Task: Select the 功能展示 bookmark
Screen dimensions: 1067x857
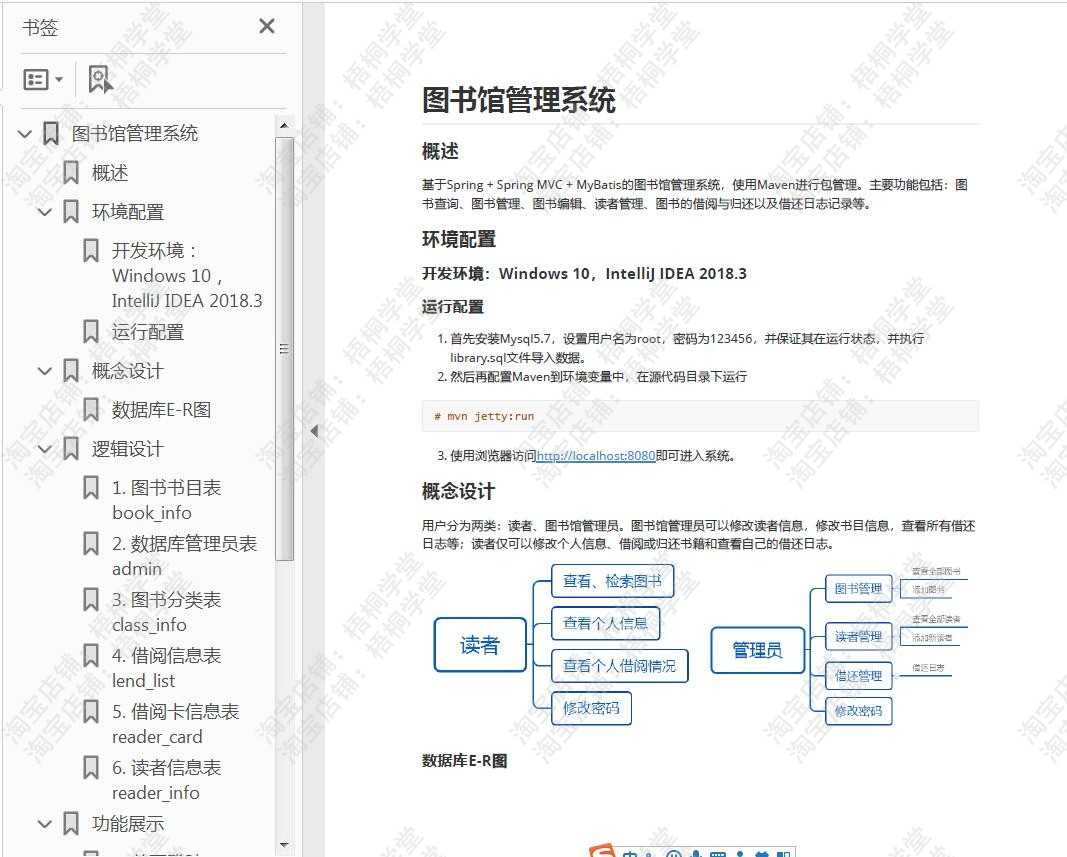Action: tap(128, 824)
